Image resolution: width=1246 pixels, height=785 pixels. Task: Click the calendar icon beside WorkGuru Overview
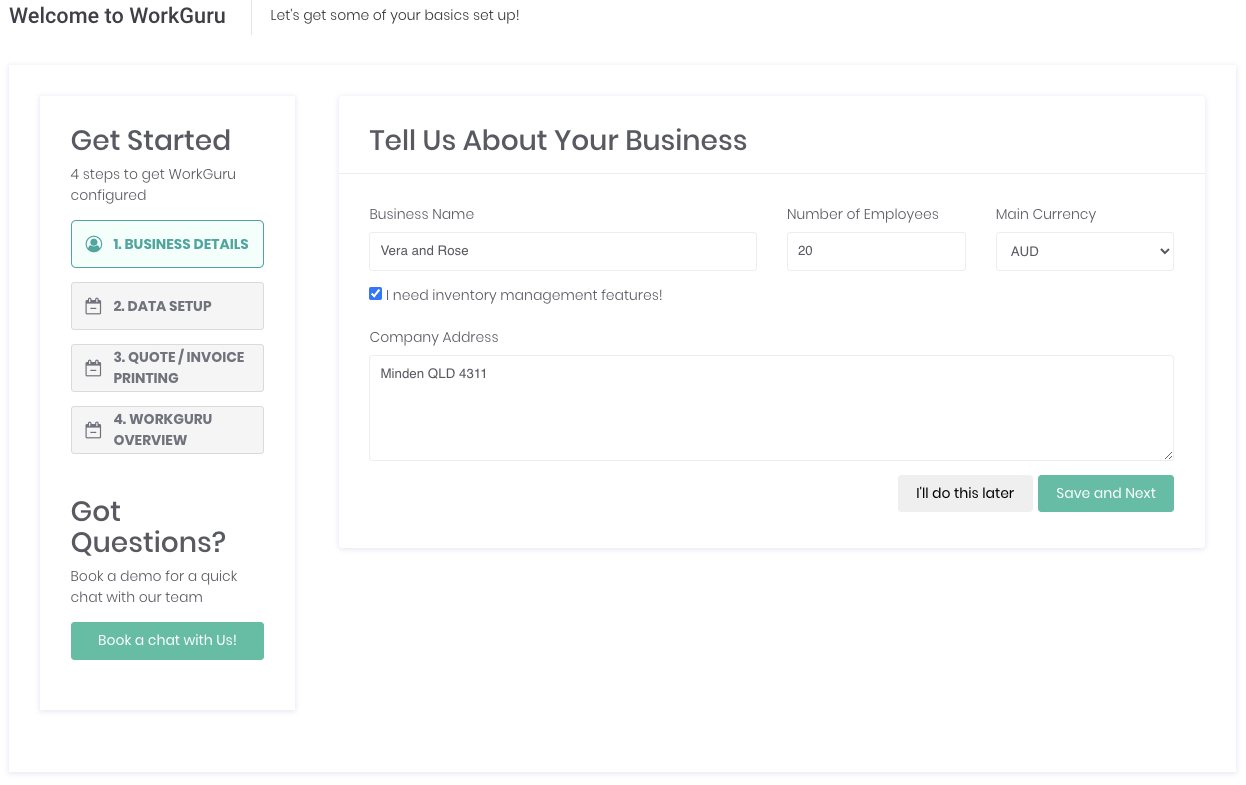coord(93,430)
